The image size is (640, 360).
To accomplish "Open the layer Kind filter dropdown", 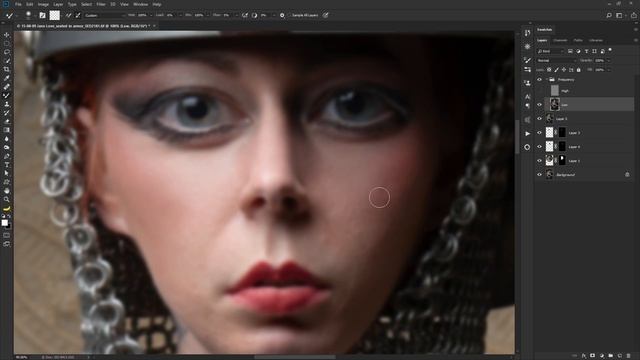I will [x=551, y=51].
